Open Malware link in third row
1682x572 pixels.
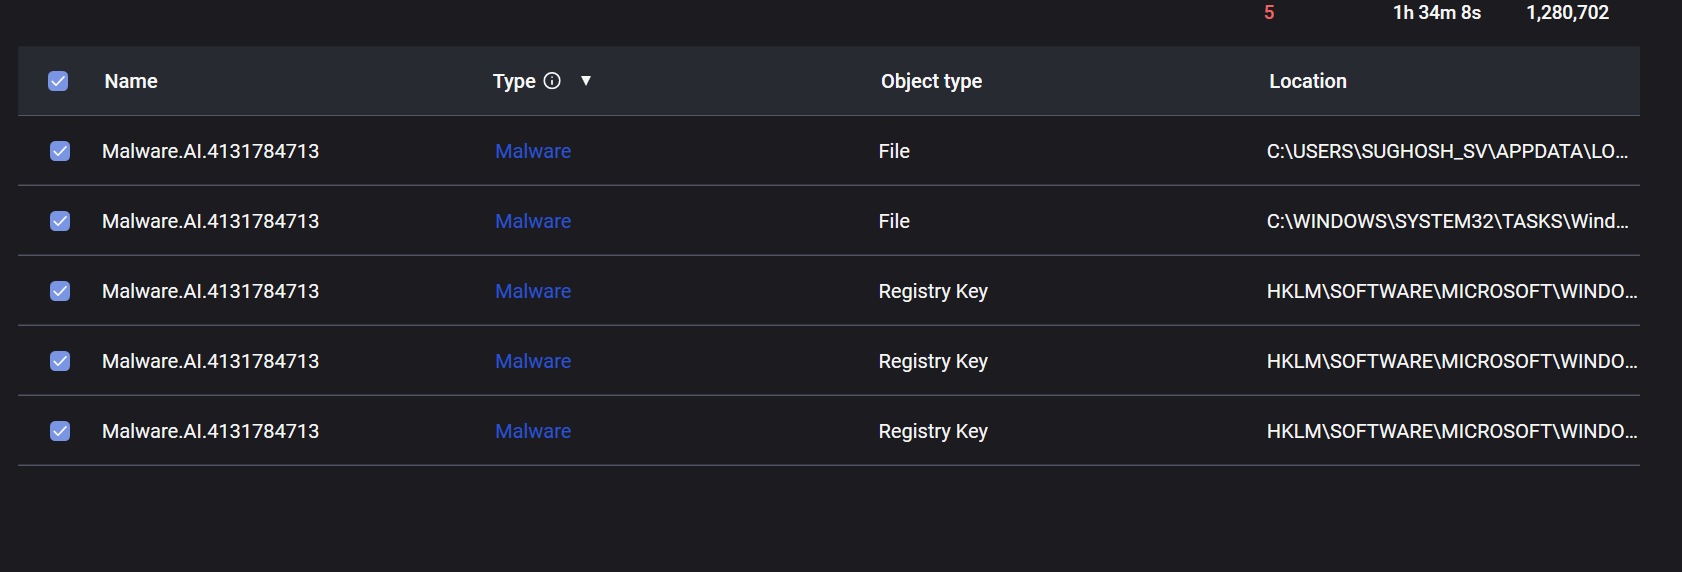coord(533,291)
